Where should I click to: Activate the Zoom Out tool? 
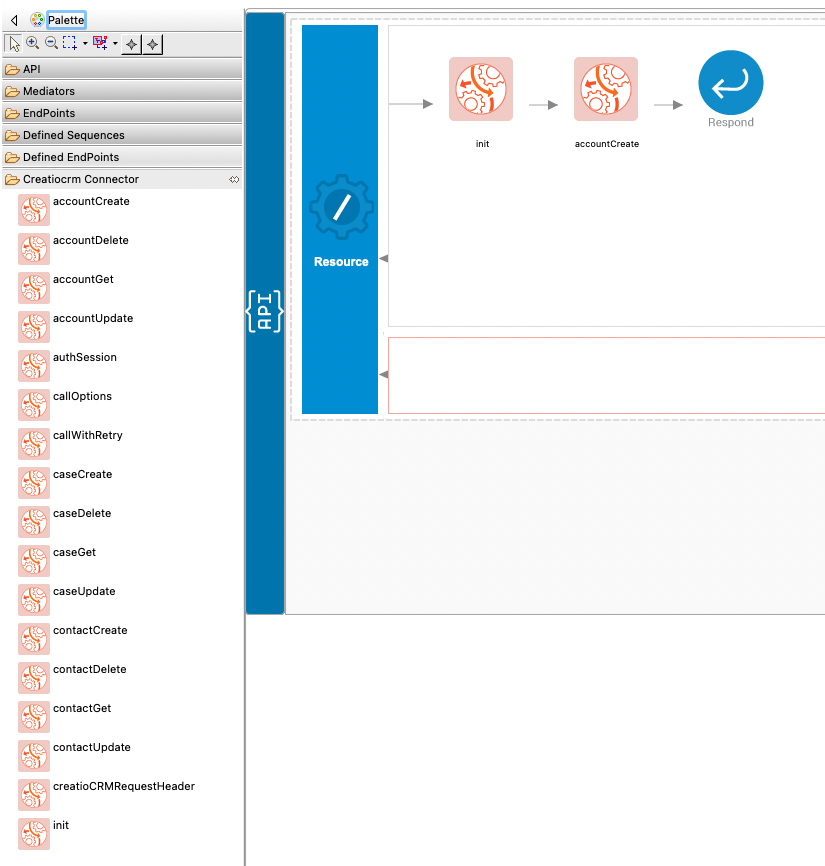[x=50, y=43]
